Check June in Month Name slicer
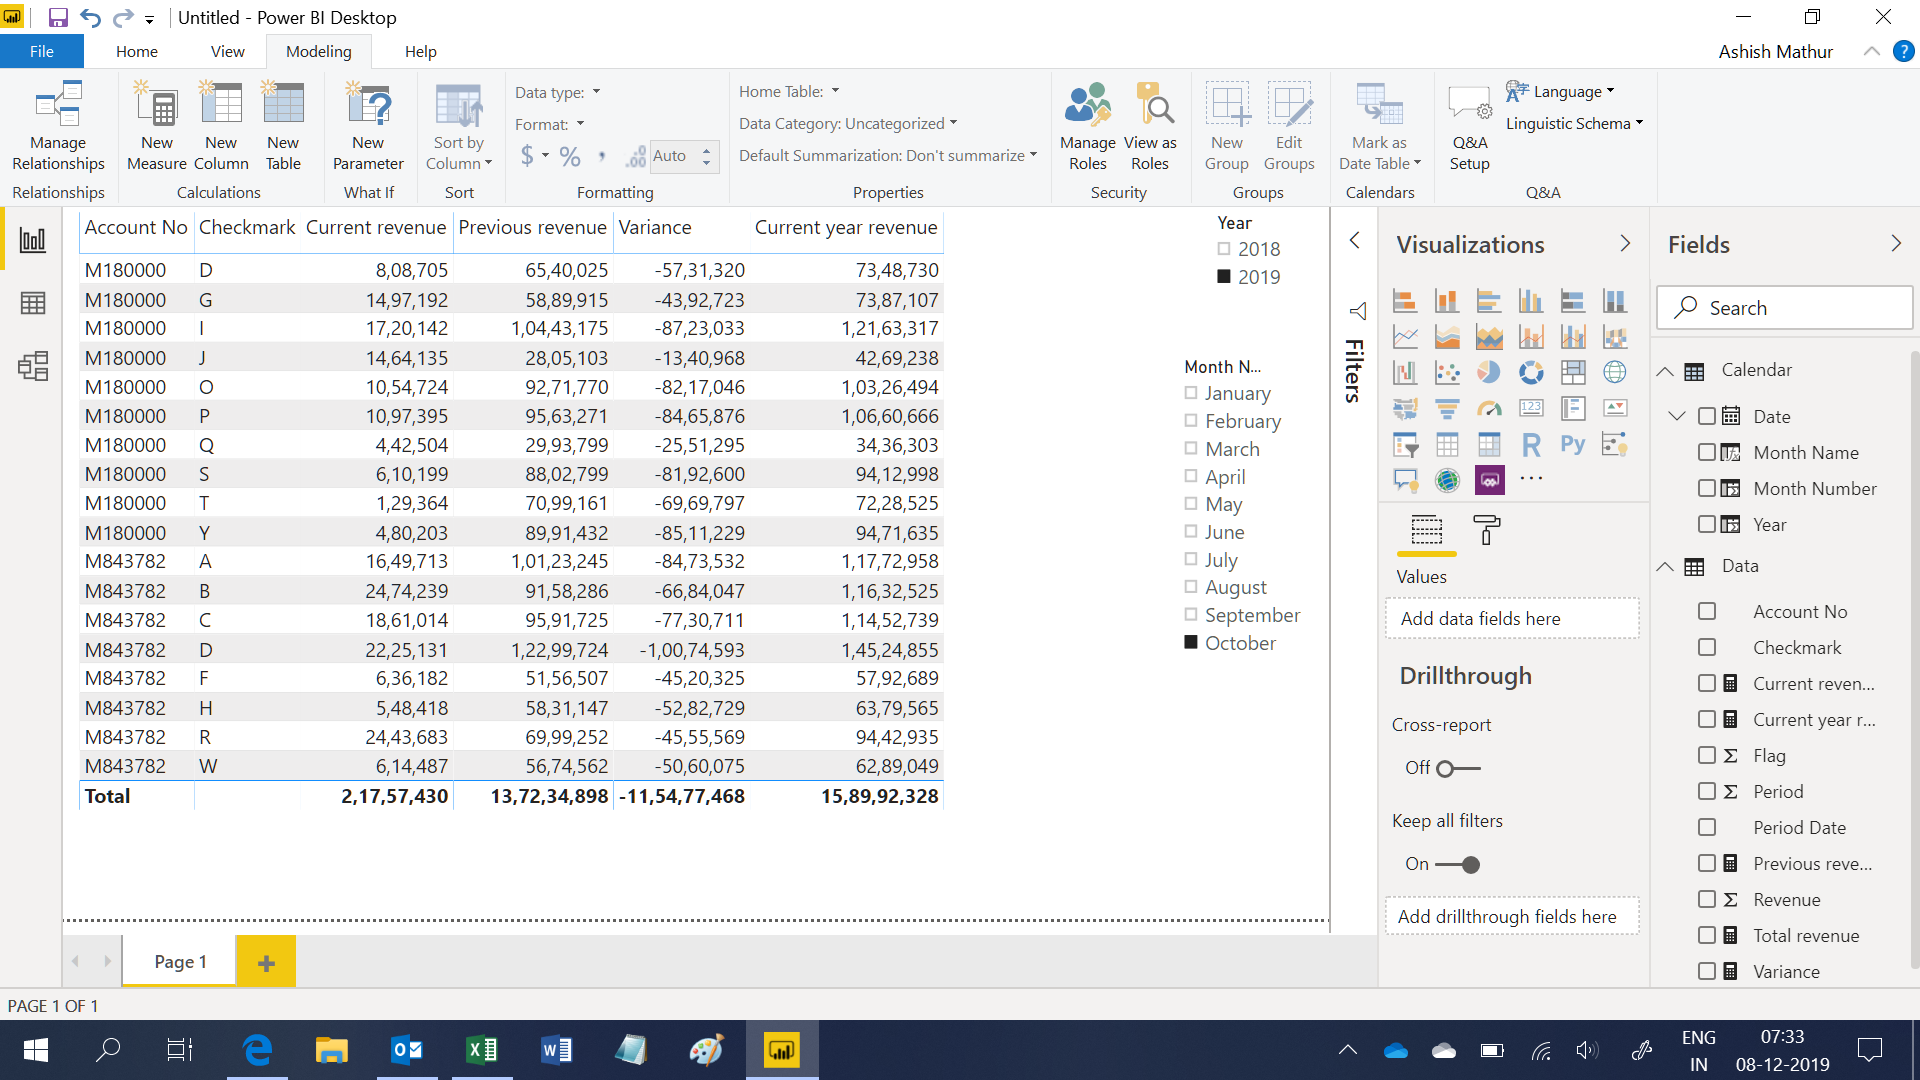The height and width of the screenshot is (1080, 1920). (x=1191, y=532)
